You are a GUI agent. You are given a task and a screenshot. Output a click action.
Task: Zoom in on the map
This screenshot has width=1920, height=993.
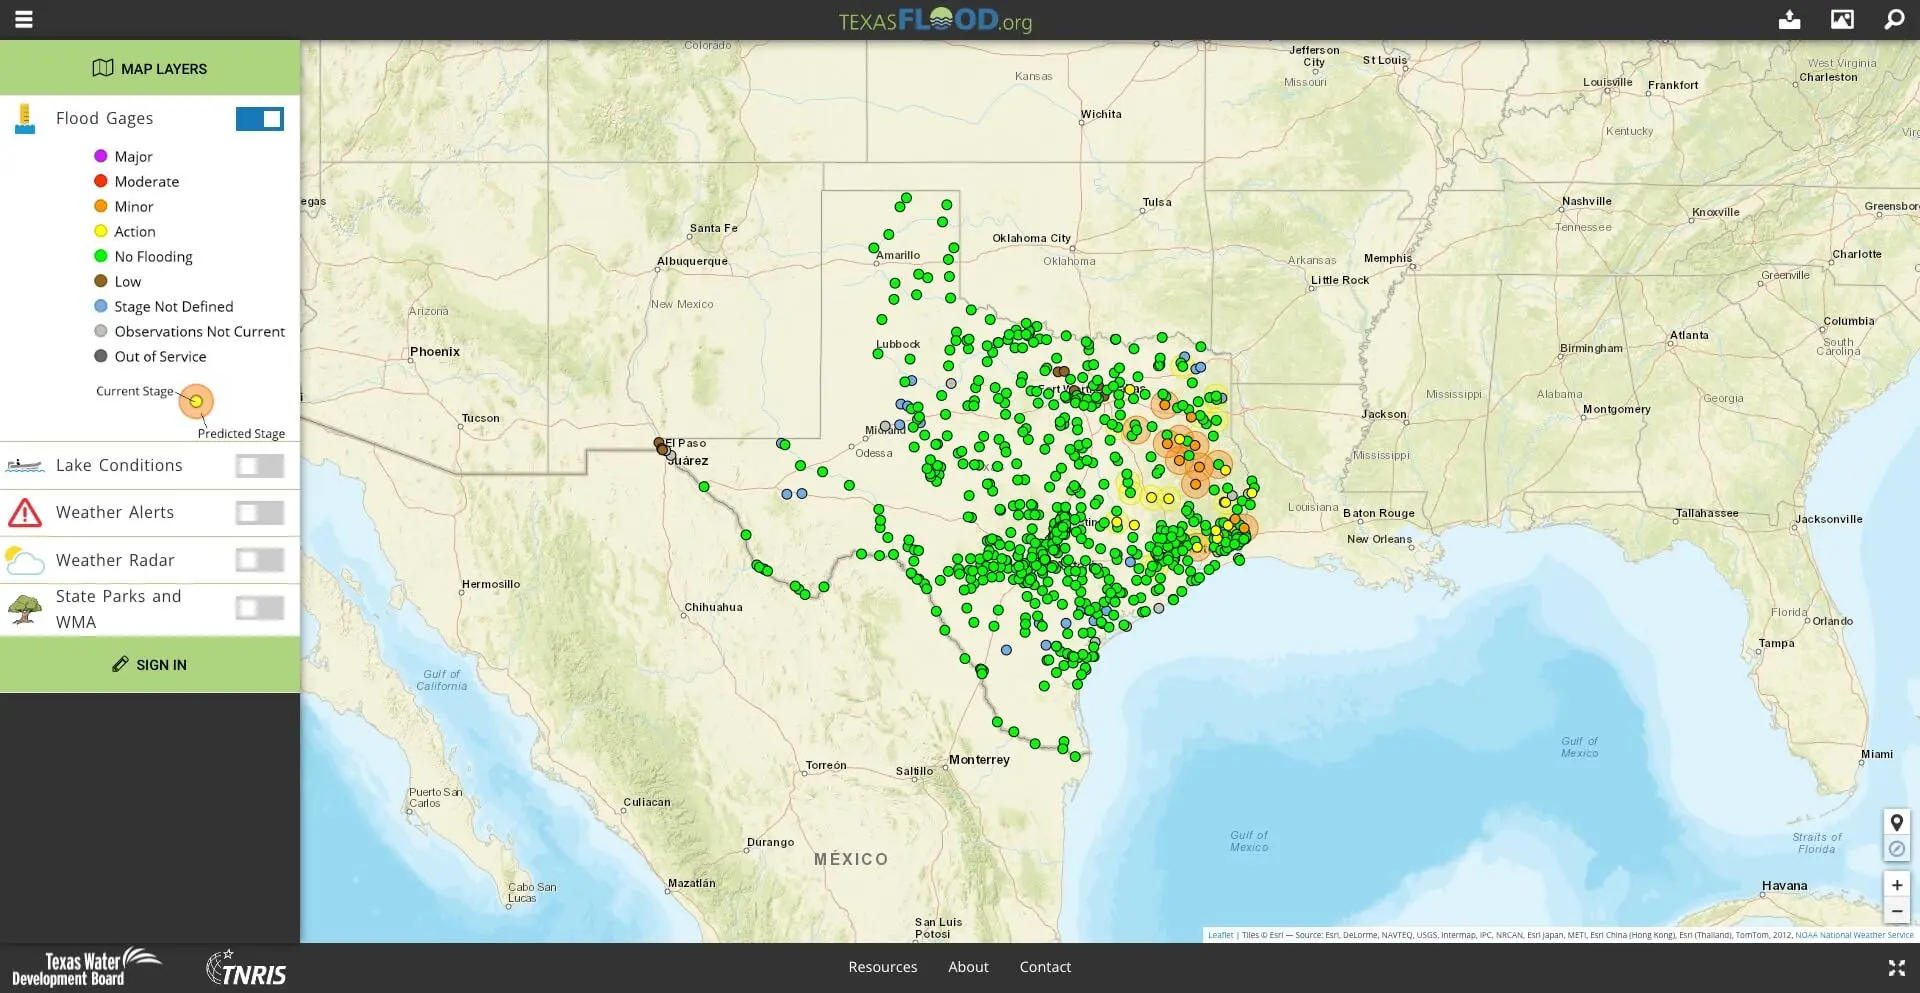click(x=1896, y=885)
